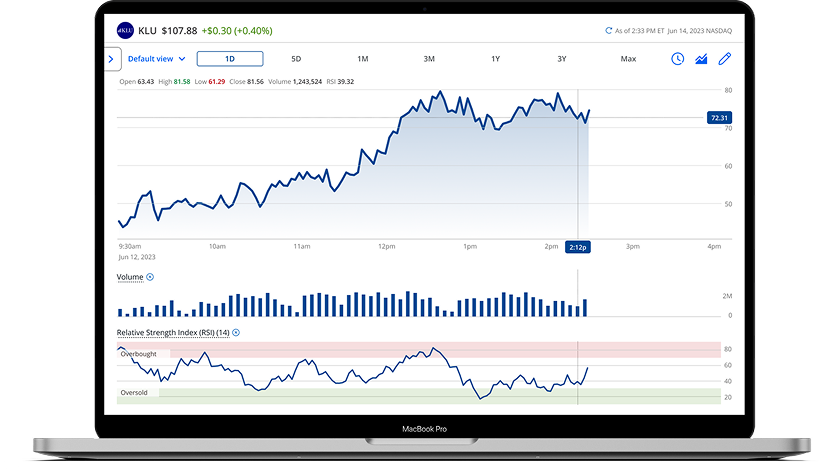The image size is (840, 473).
Task: Click the KLU company logo icon
Action: point(124,30)
